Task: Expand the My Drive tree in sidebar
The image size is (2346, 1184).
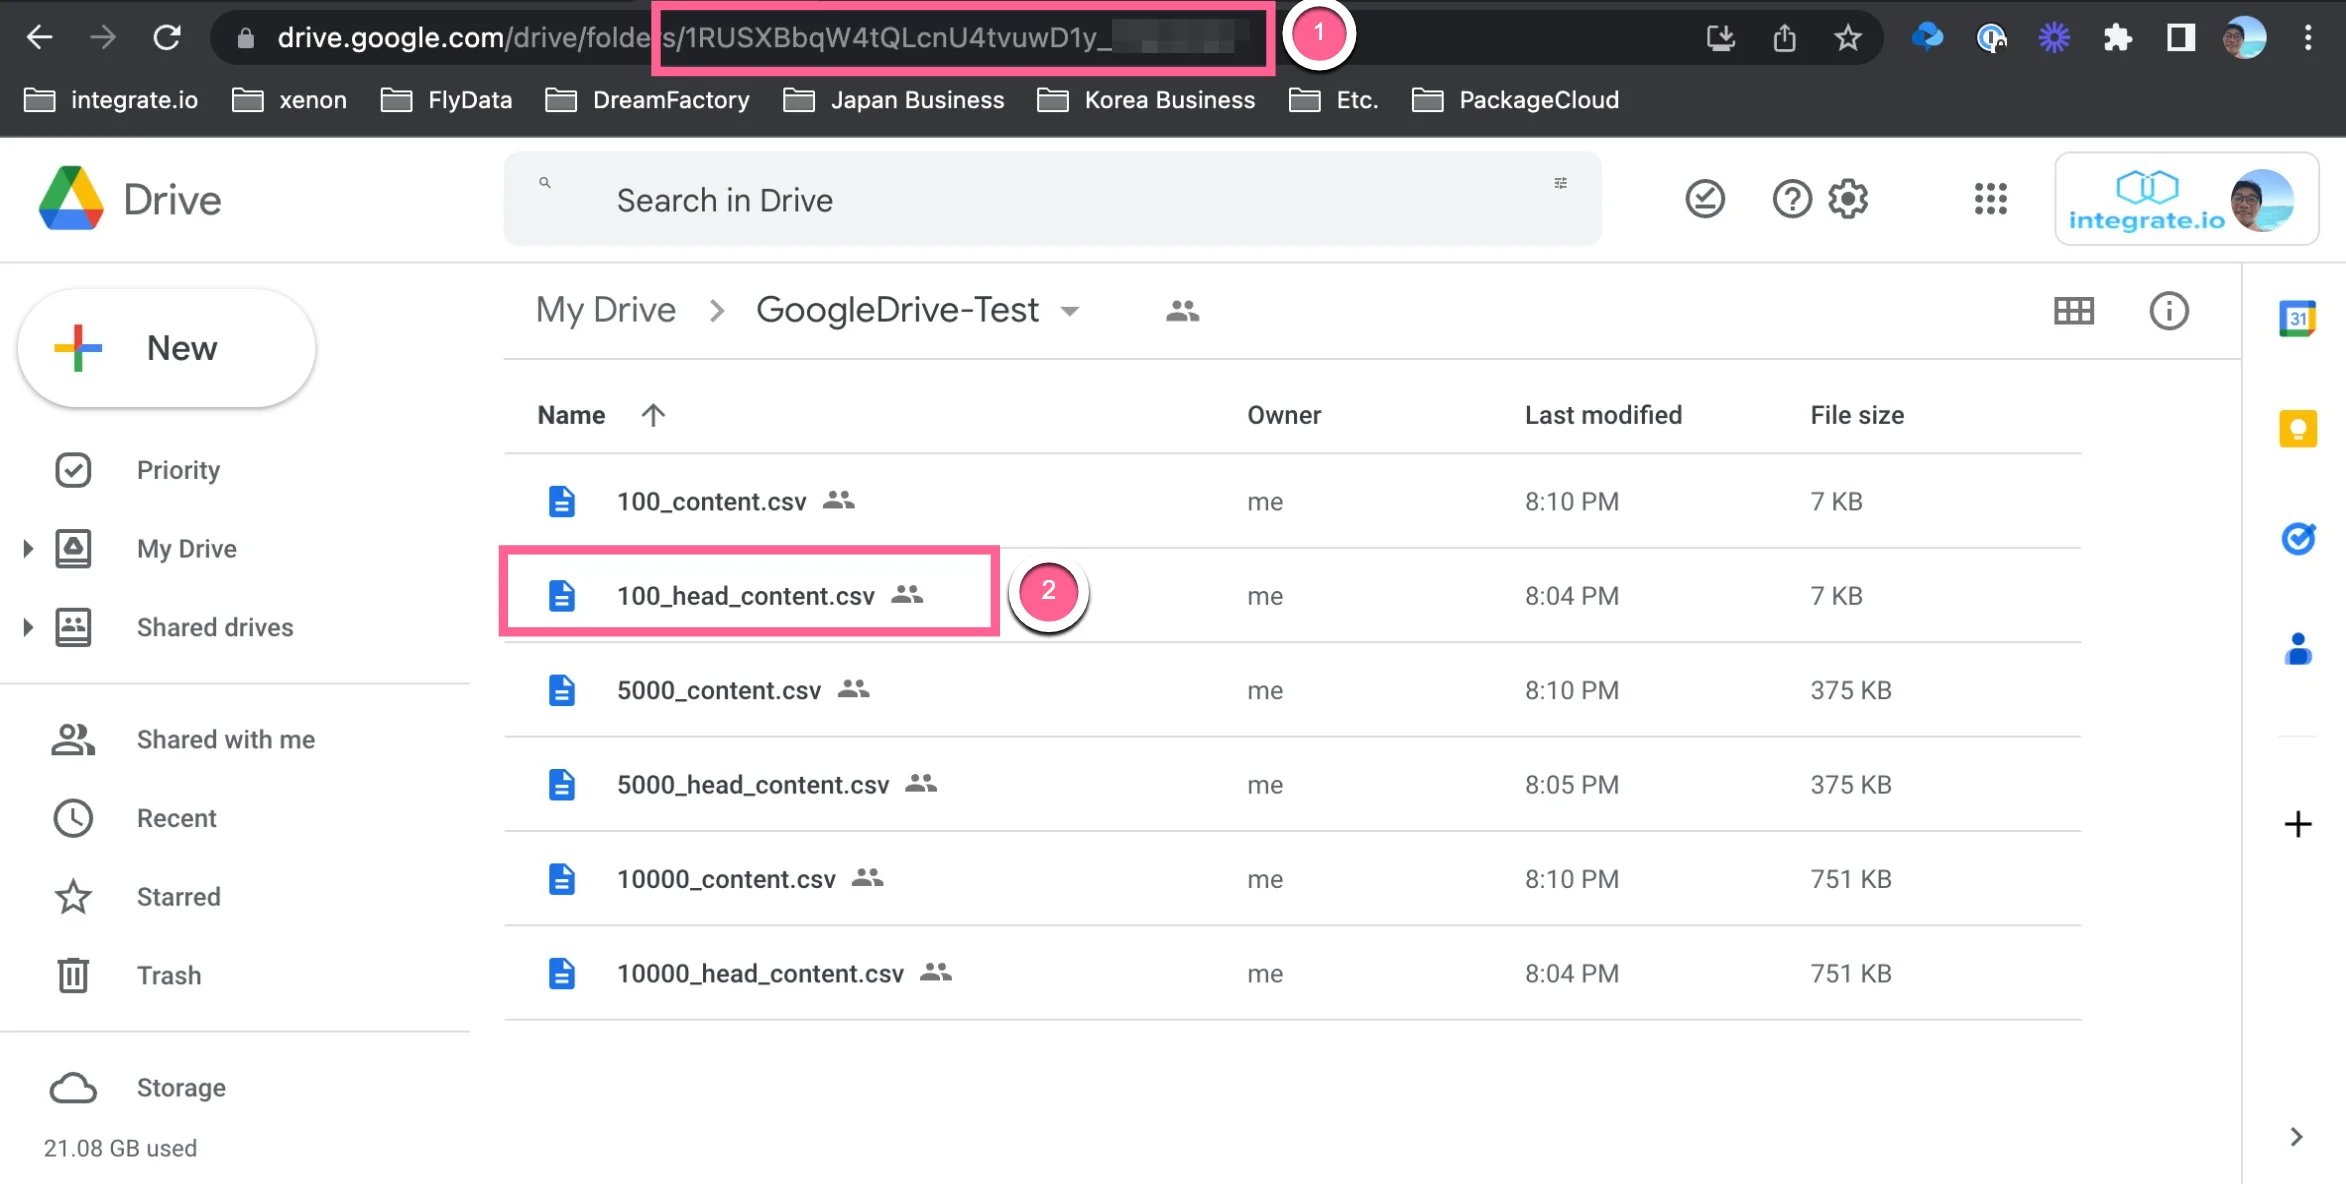Action: point(28,548)
